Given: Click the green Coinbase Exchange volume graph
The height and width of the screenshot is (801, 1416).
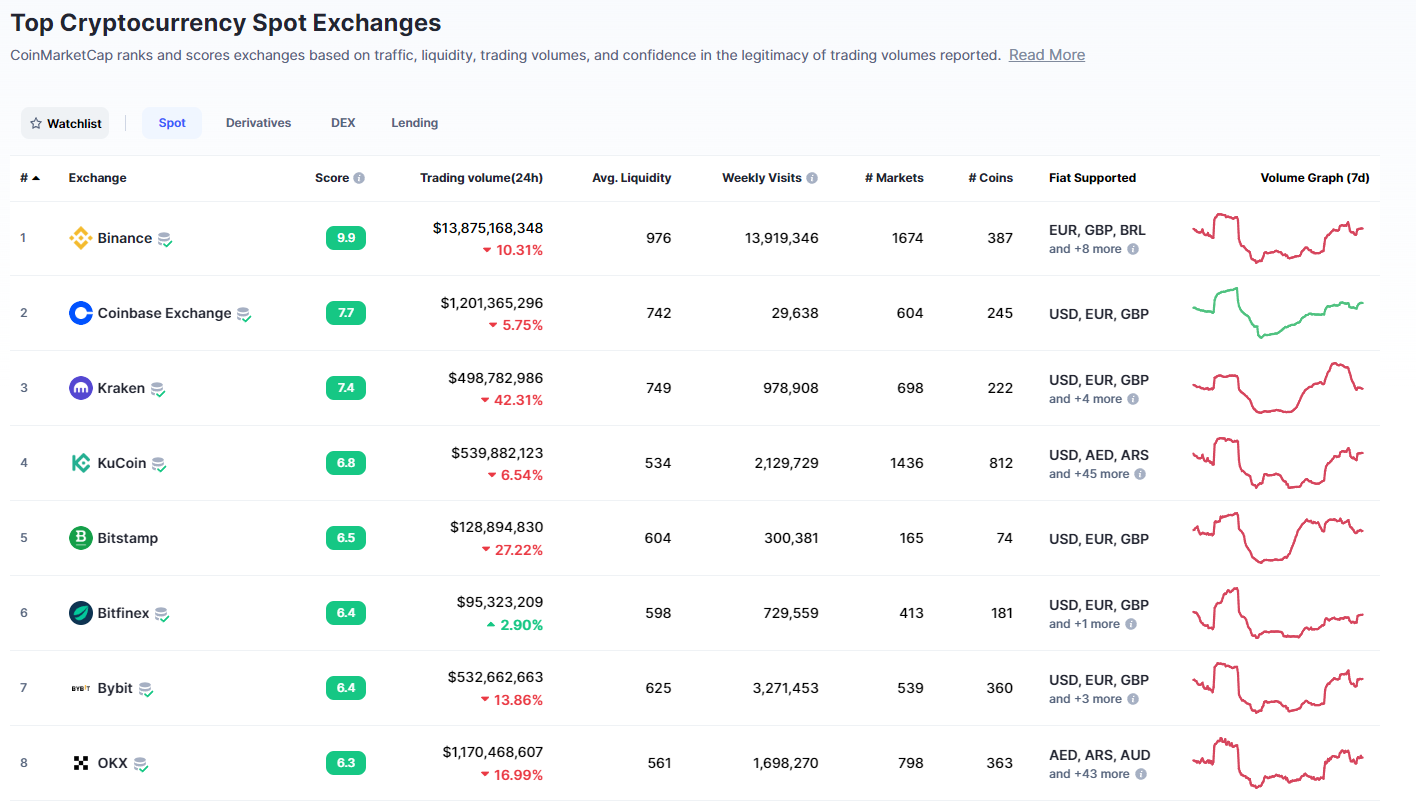Looking at the screenshot, I should tap(1278, 313).
